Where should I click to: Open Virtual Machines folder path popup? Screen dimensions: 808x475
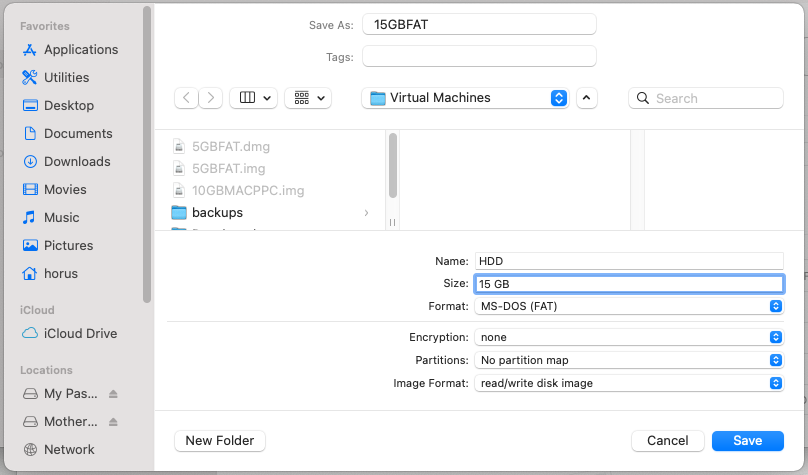click(465, 98)
